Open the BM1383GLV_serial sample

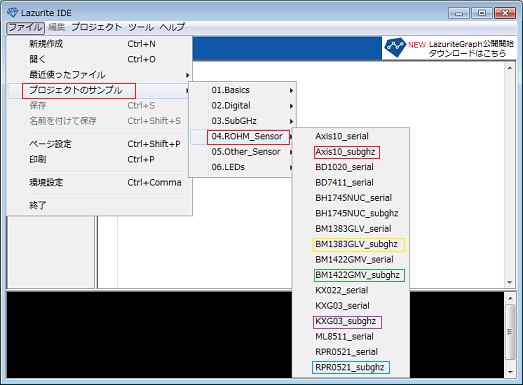coord(351,229)
